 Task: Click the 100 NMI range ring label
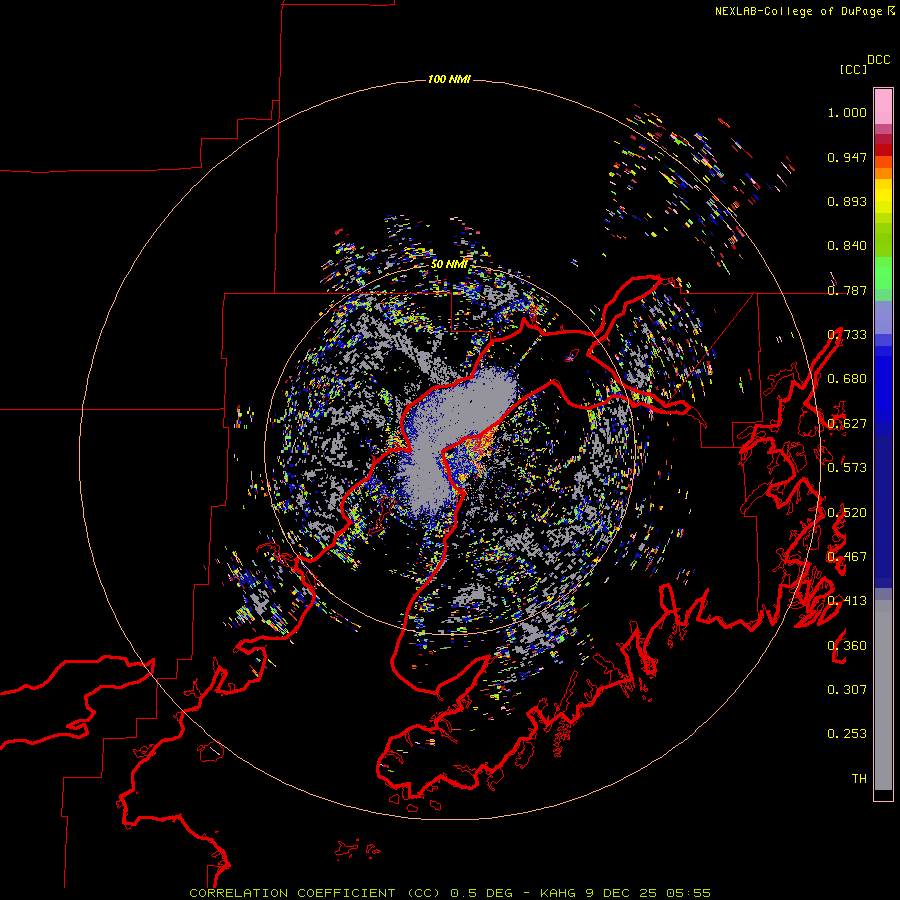coord(449,79)
